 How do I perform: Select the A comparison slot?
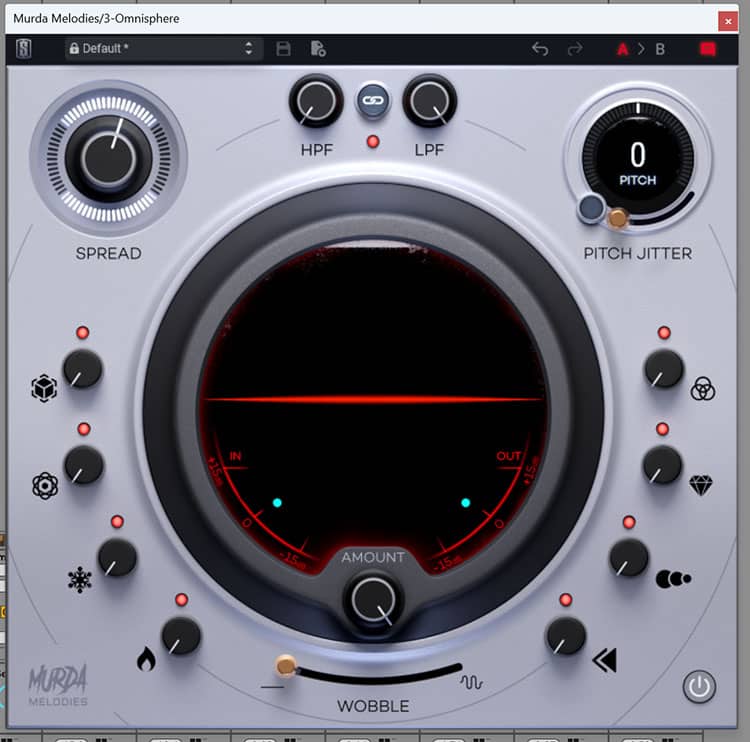(622, 49)
